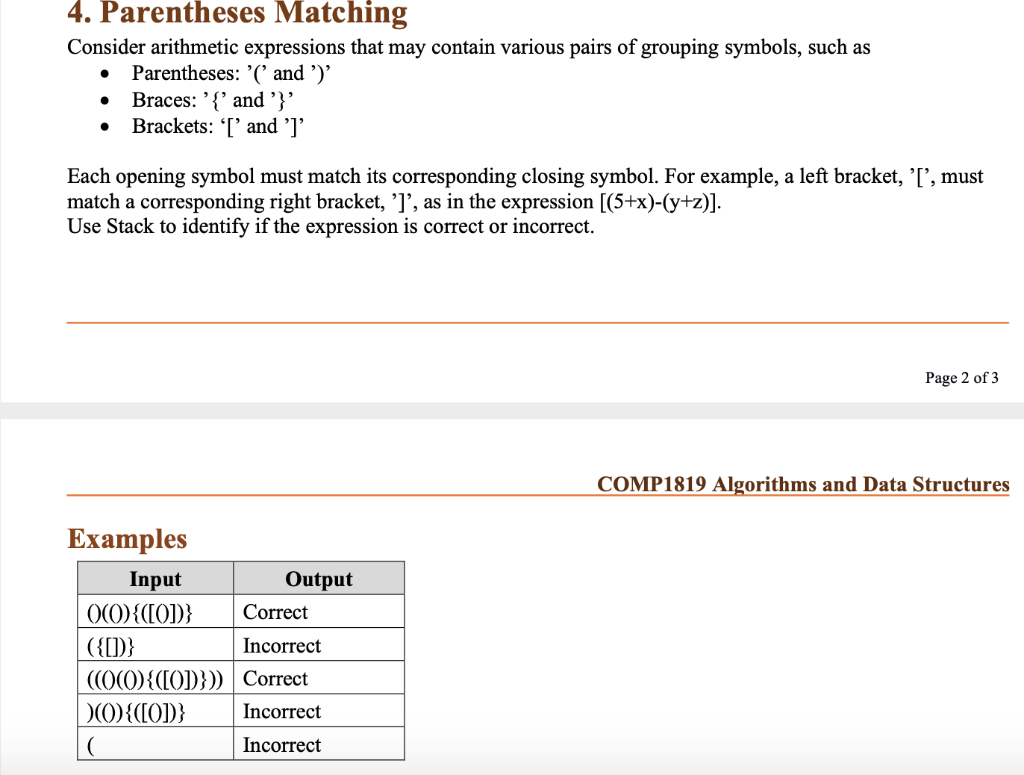1024x775 pixels.
Task: Select the Parentheses bullet point
Action: (231, 73)
